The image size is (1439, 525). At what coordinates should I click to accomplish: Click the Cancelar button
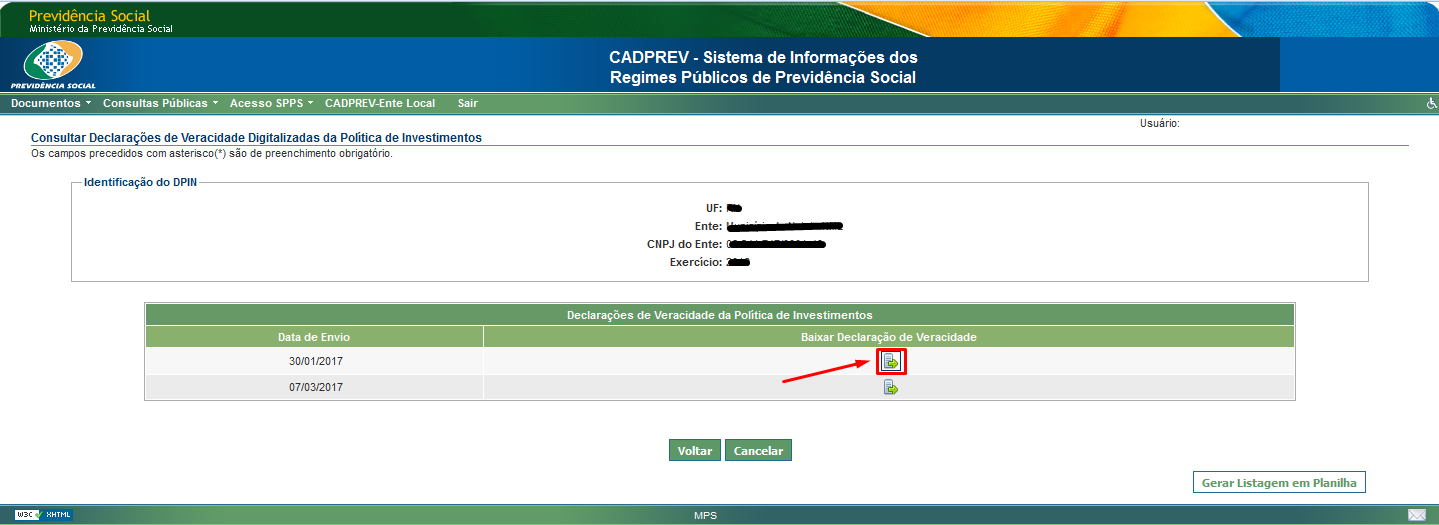click(x=758, y=450)
